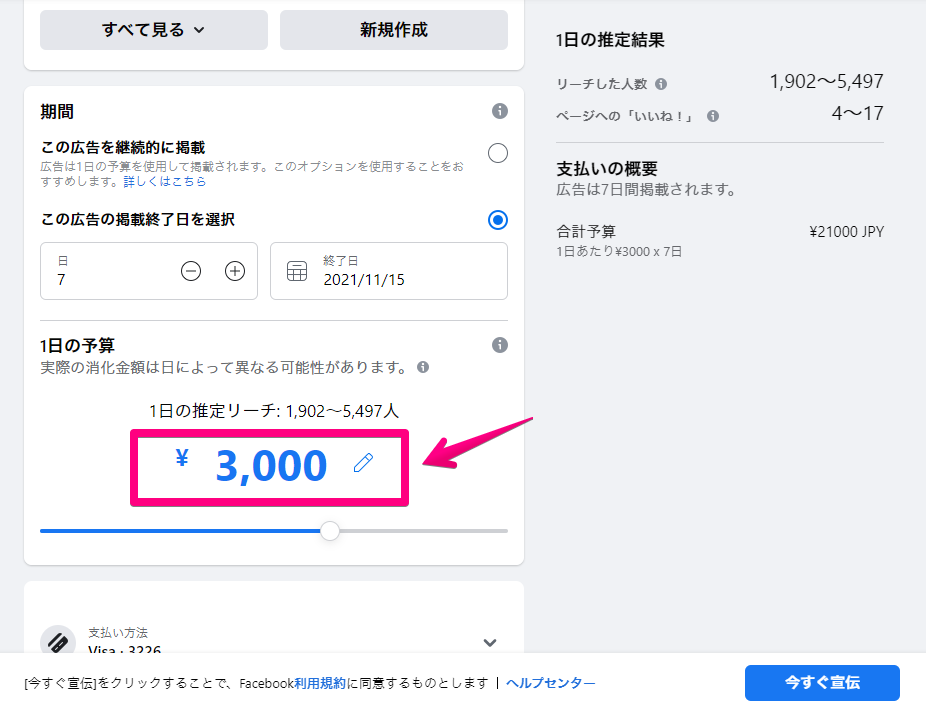Increase days with the plus icon
This screenshot has height=713, width=926.
[x=235, y=271]
